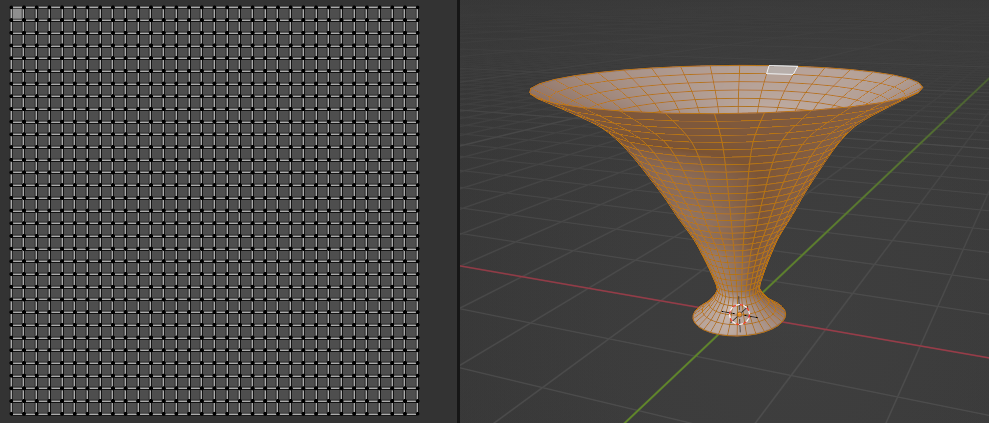This screenshot has width=989, height=423.
Task: Select the white active face on the funnel rim
Action: tap(781, 70)
